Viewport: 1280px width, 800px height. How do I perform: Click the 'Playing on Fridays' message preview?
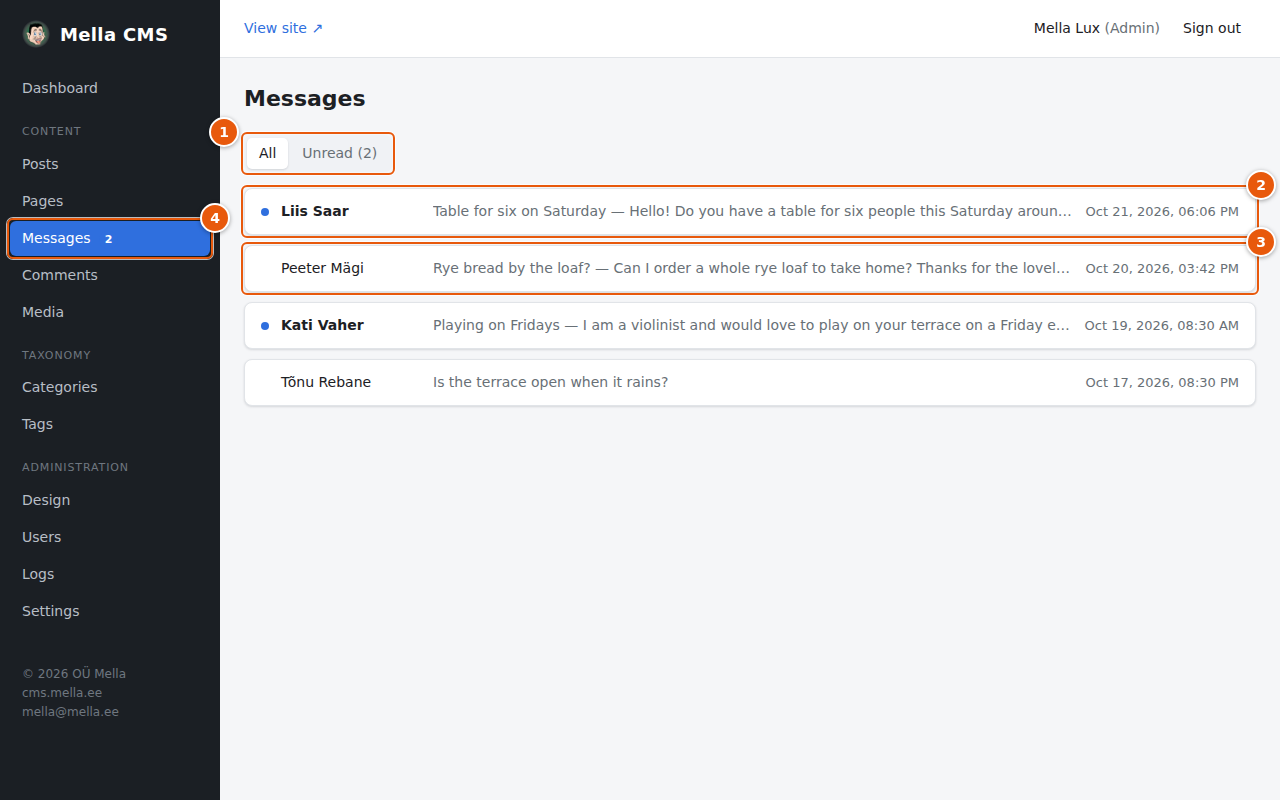752,325
